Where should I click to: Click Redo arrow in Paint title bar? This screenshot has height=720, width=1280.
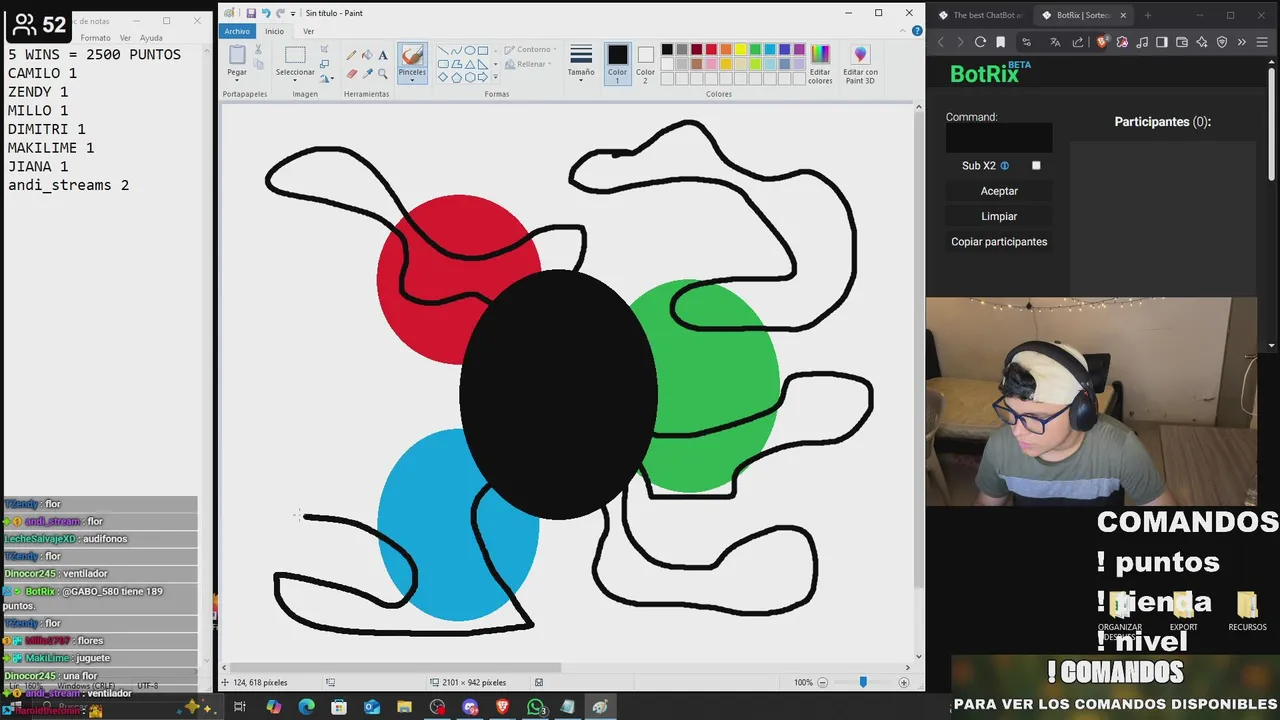tap(280, 13)
